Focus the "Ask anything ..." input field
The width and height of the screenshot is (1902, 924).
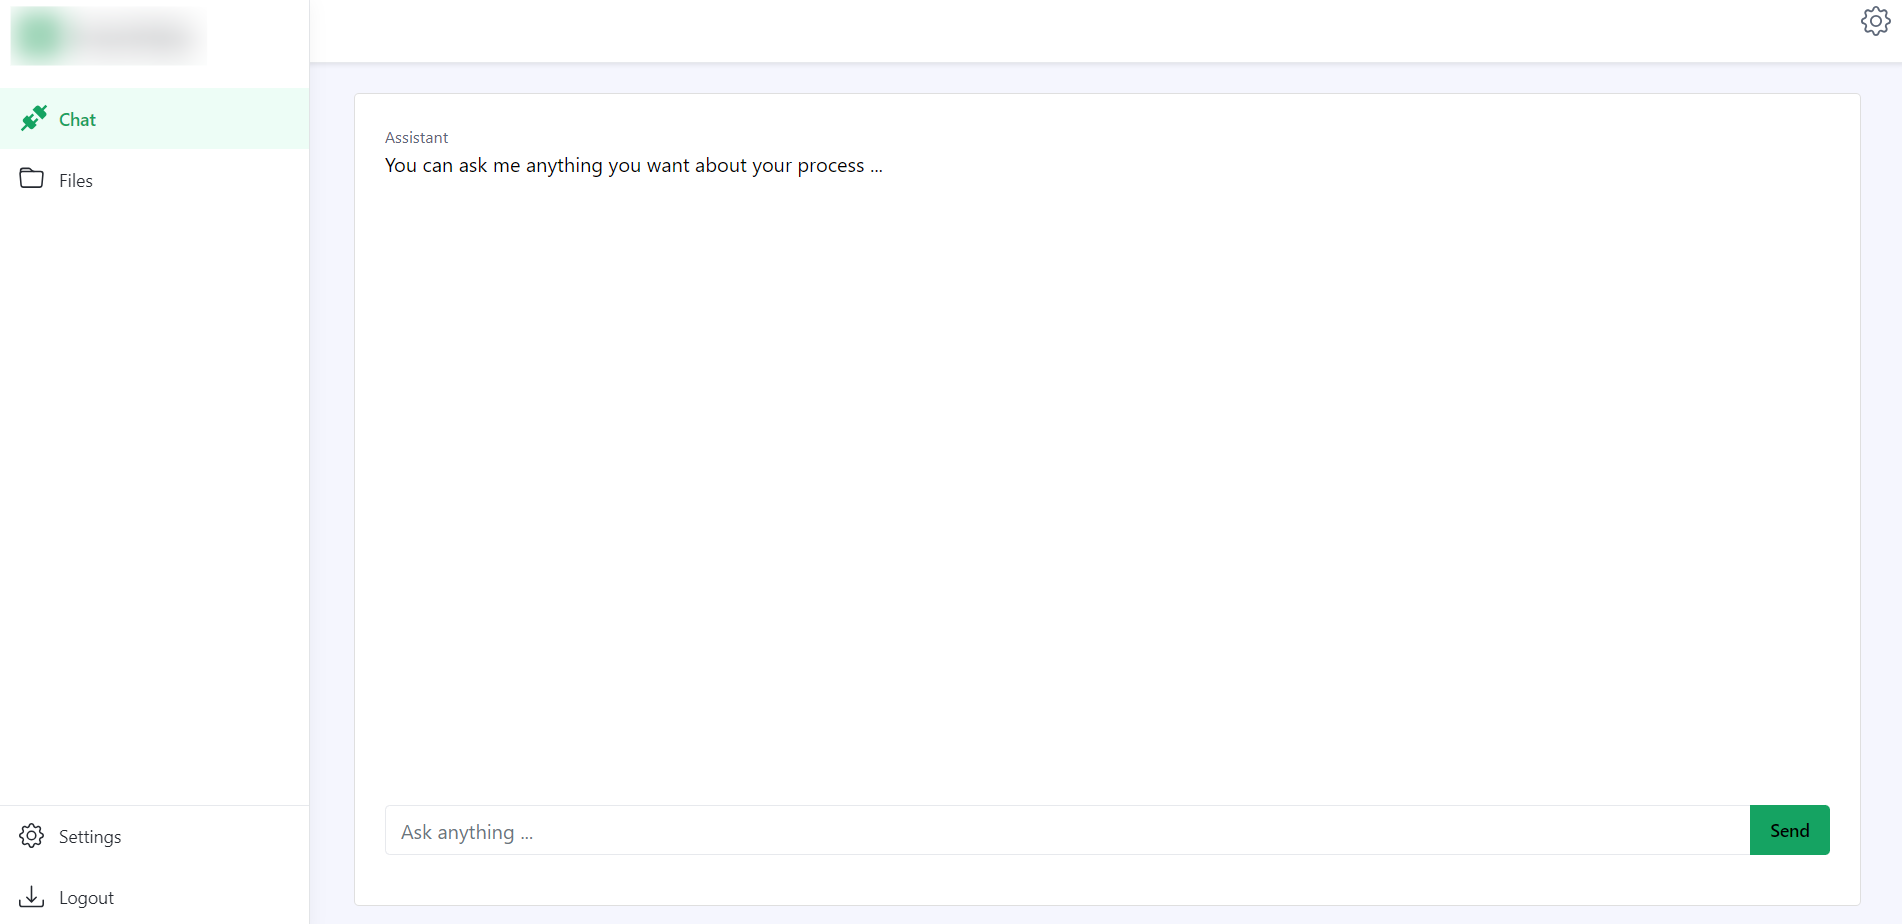click(1067, 831)
